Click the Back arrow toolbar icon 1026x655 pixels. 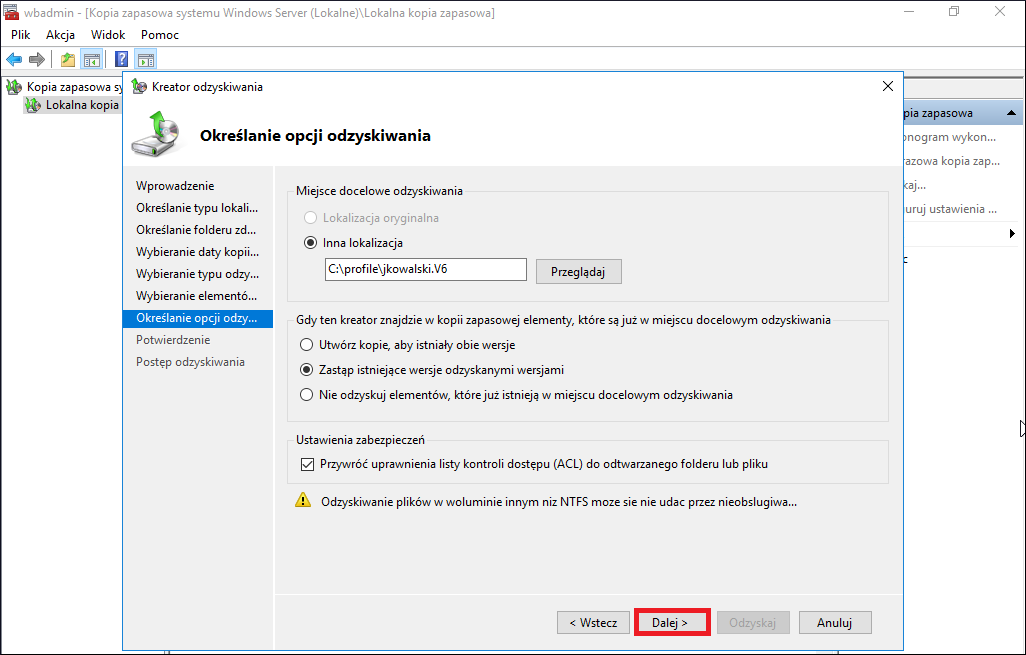point(14,60)
